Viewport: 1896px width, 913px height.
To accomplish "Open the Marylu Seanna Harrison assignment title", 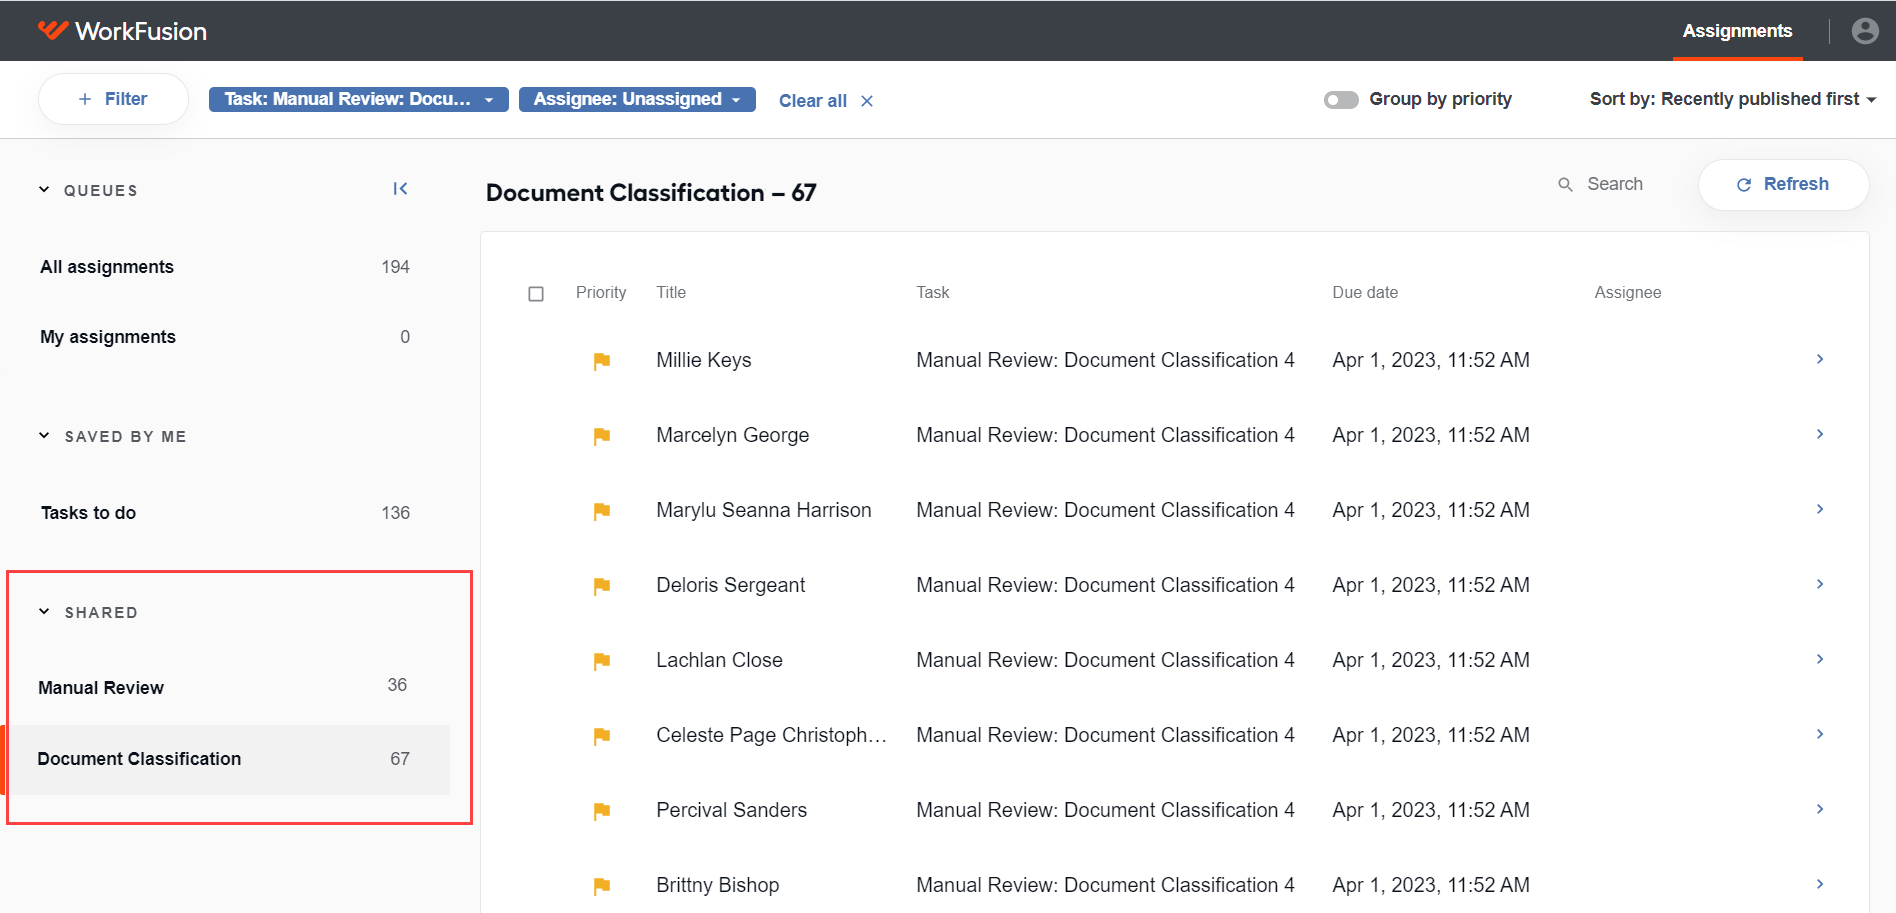I will (x=764, y=510).
